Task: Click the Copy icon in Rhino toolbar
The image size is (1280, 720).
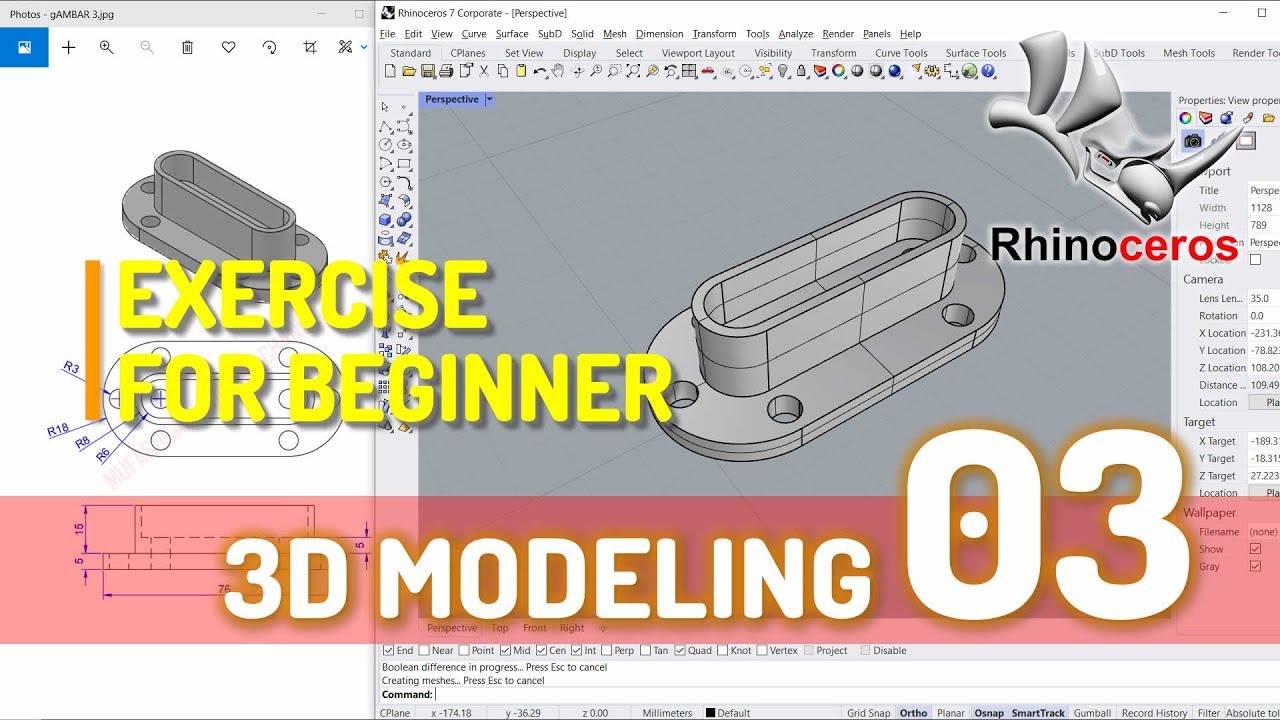Action: [x=502, y=71]
